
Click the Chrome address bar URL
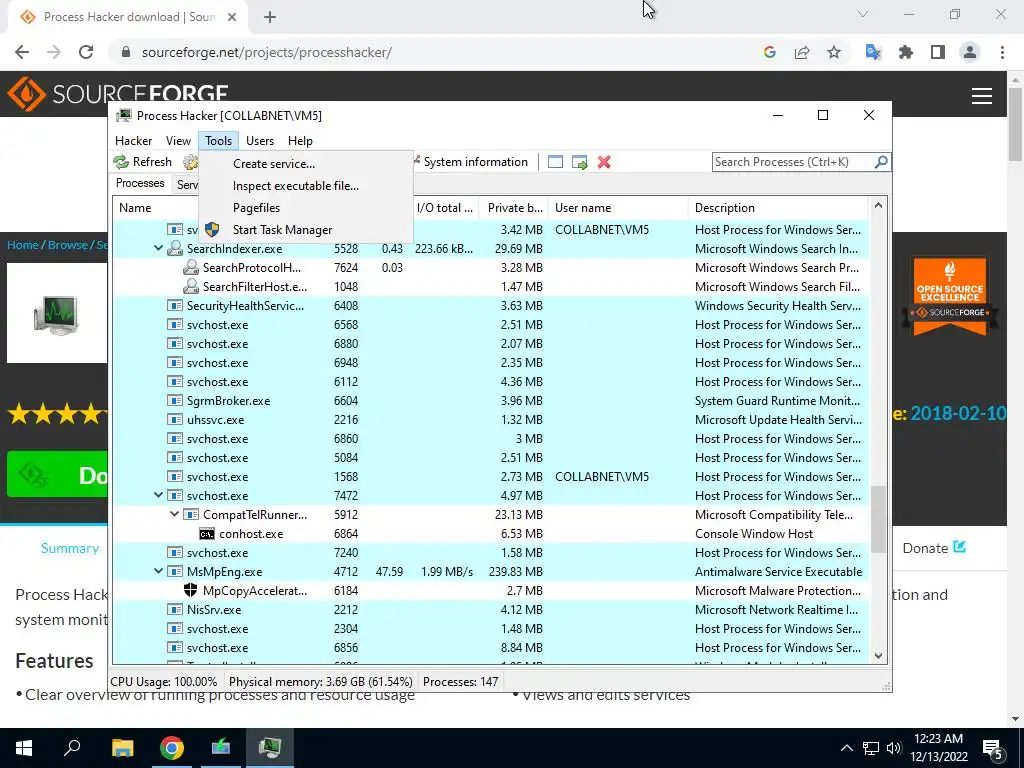pyautogui.click(x=266, y=52)
